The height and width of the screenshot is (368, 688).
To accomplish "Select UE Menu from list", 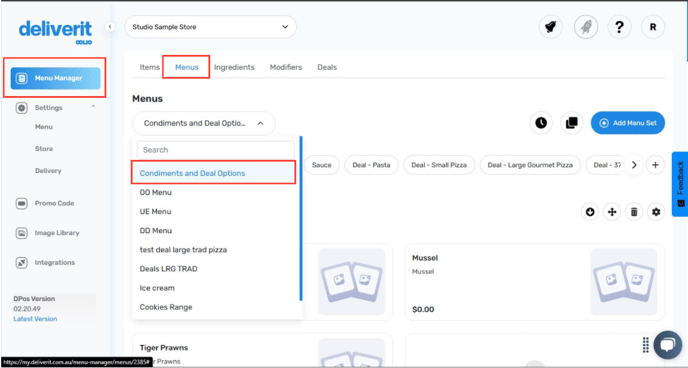I will pyautogui.click(x=155, y=211).
